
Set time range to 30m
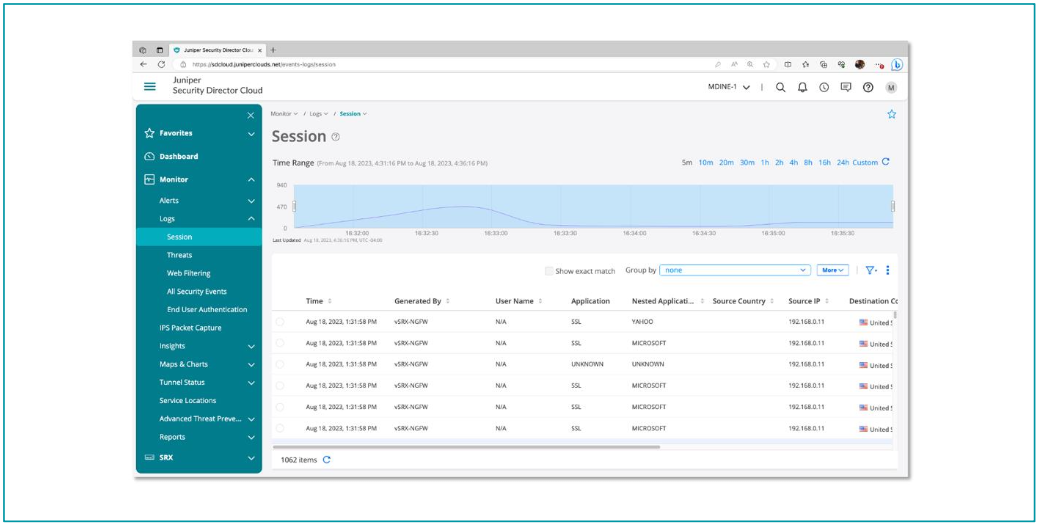[x=747, y=162]
